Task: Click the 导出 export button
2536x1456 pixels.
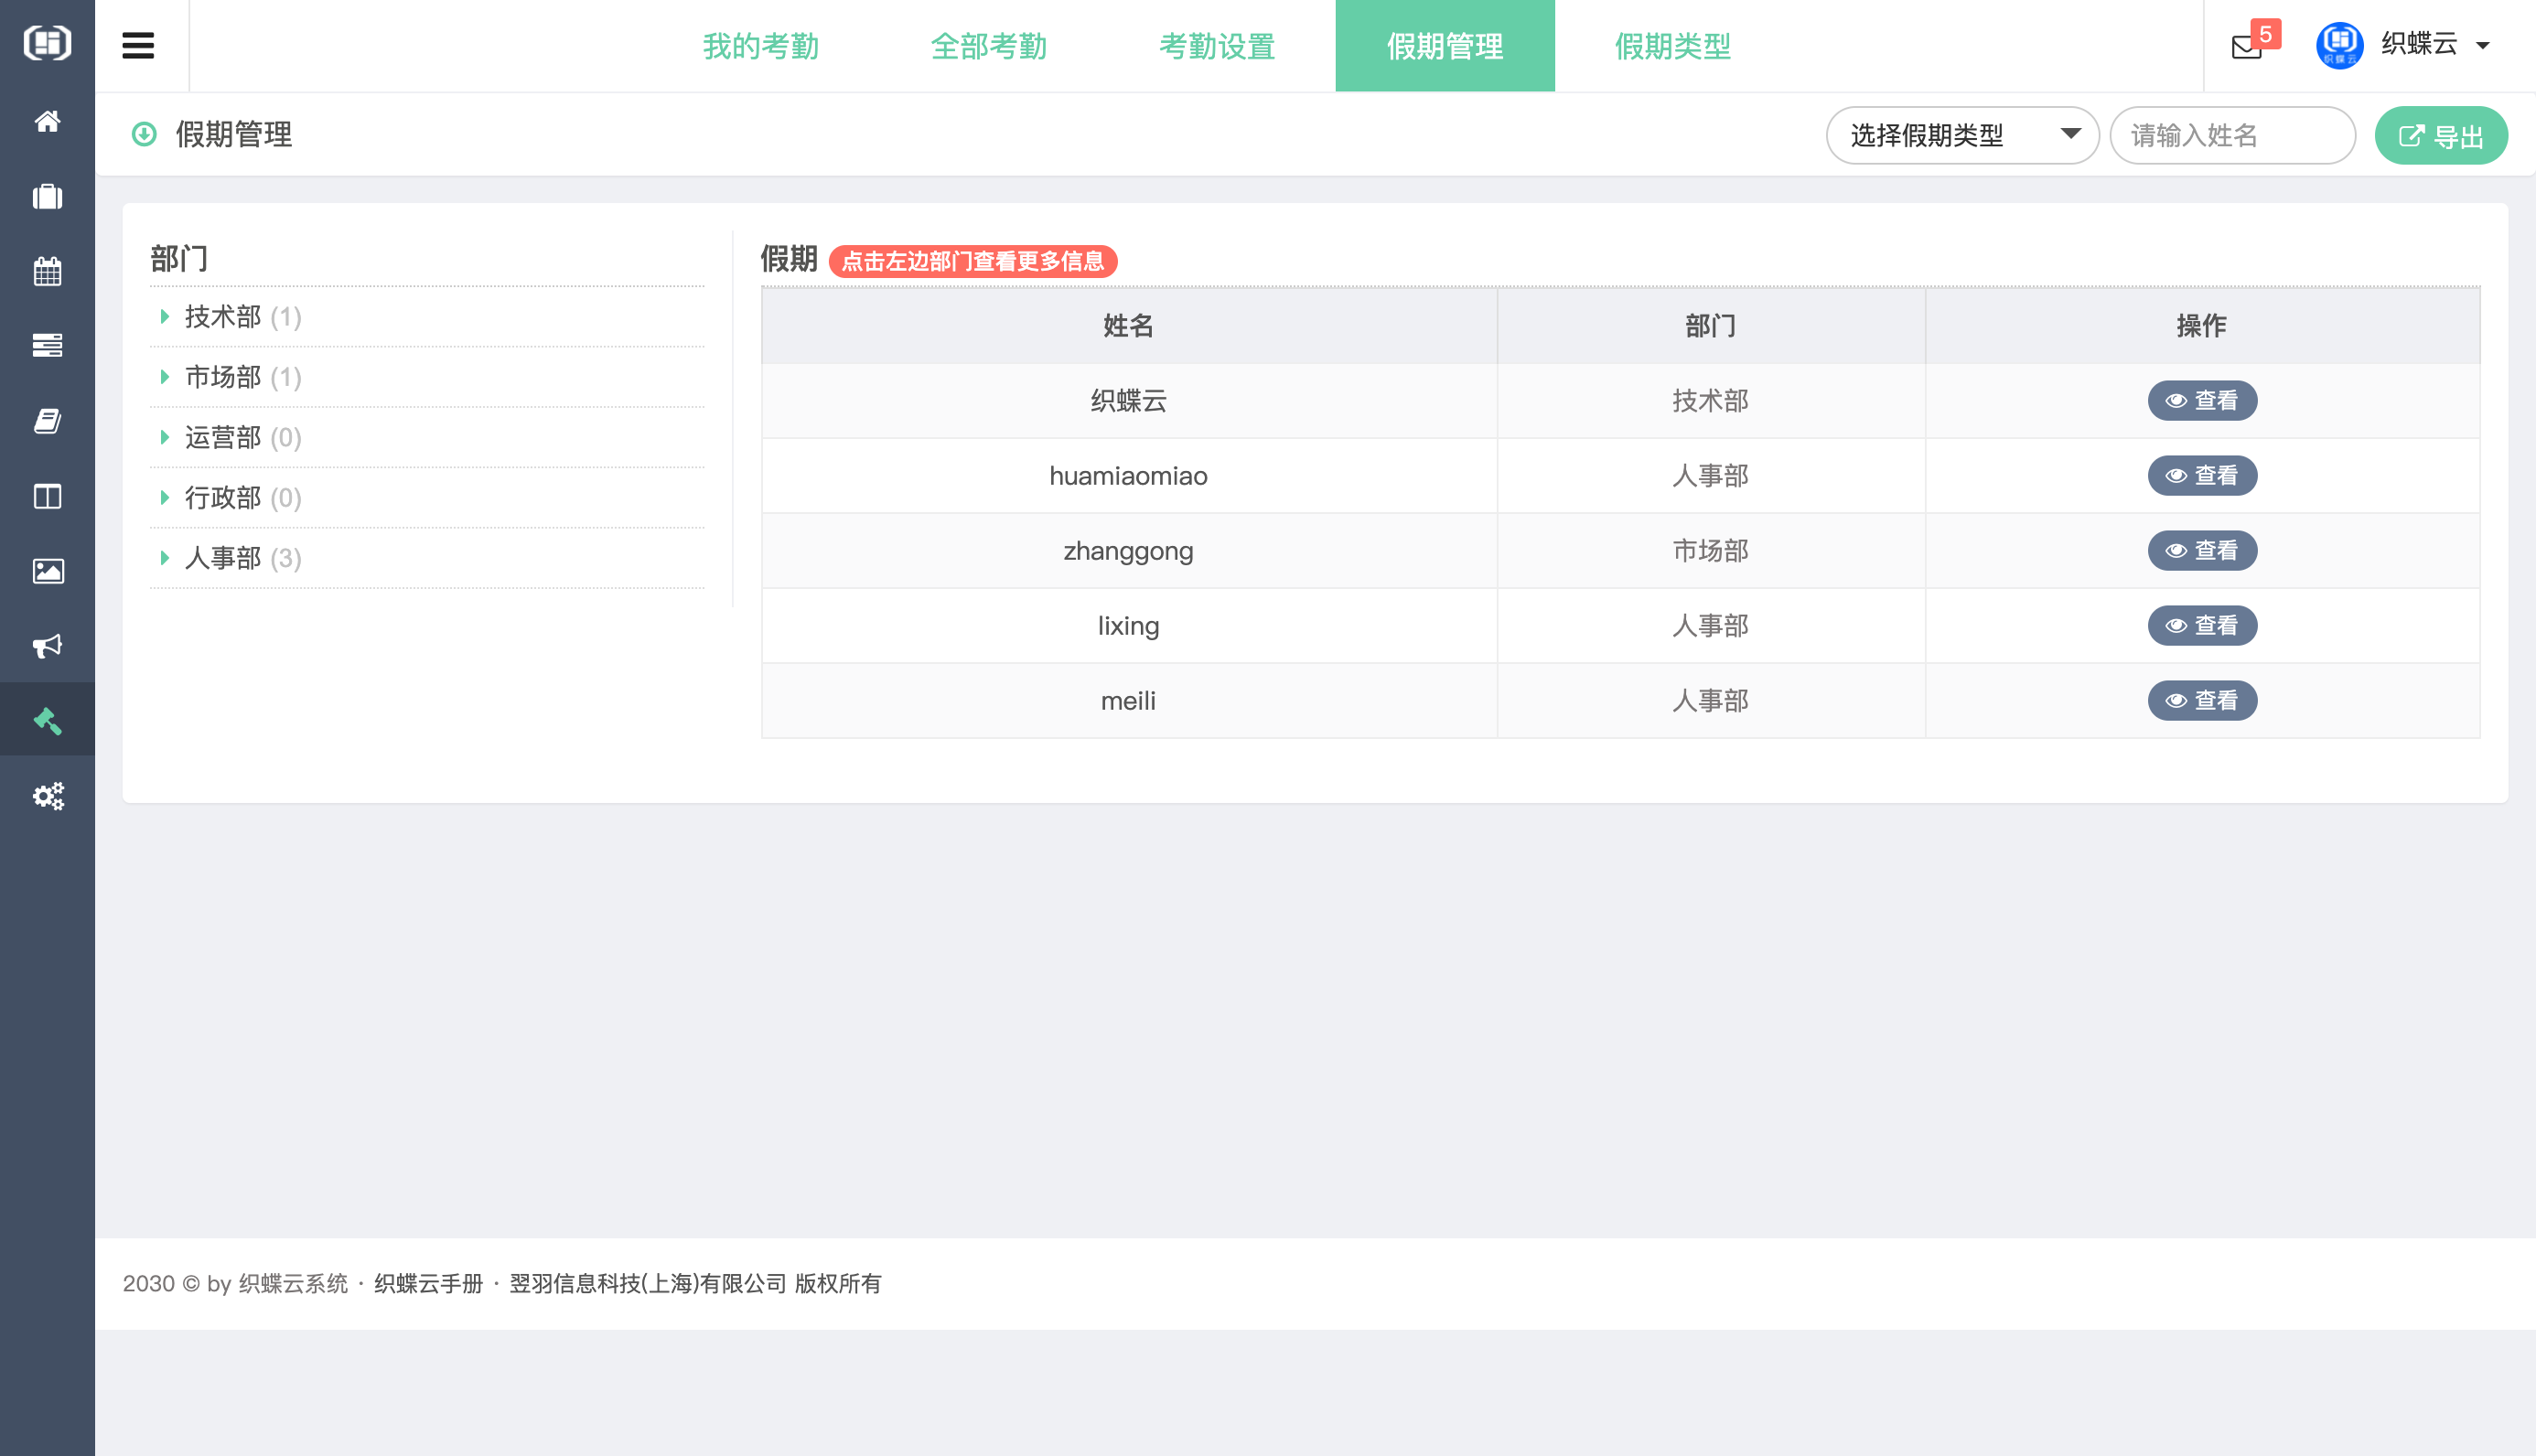Action: pos(2440,136)
